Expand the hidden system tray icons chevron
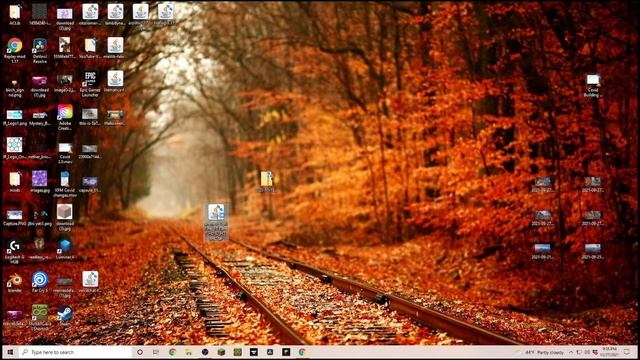The height and width of the screenshot is (360, 640). [x=571, y=352]
